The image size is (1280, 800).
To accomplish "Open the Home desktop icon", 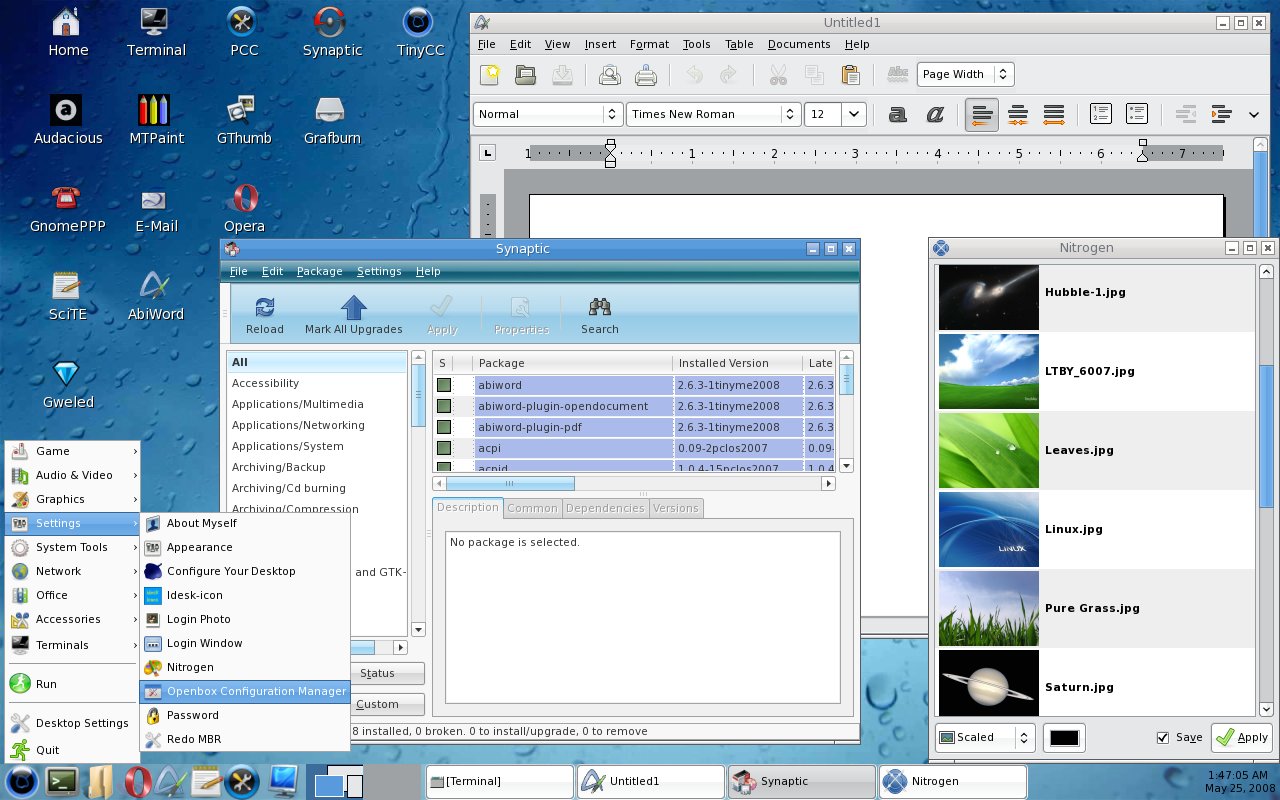I will (68, 32).
